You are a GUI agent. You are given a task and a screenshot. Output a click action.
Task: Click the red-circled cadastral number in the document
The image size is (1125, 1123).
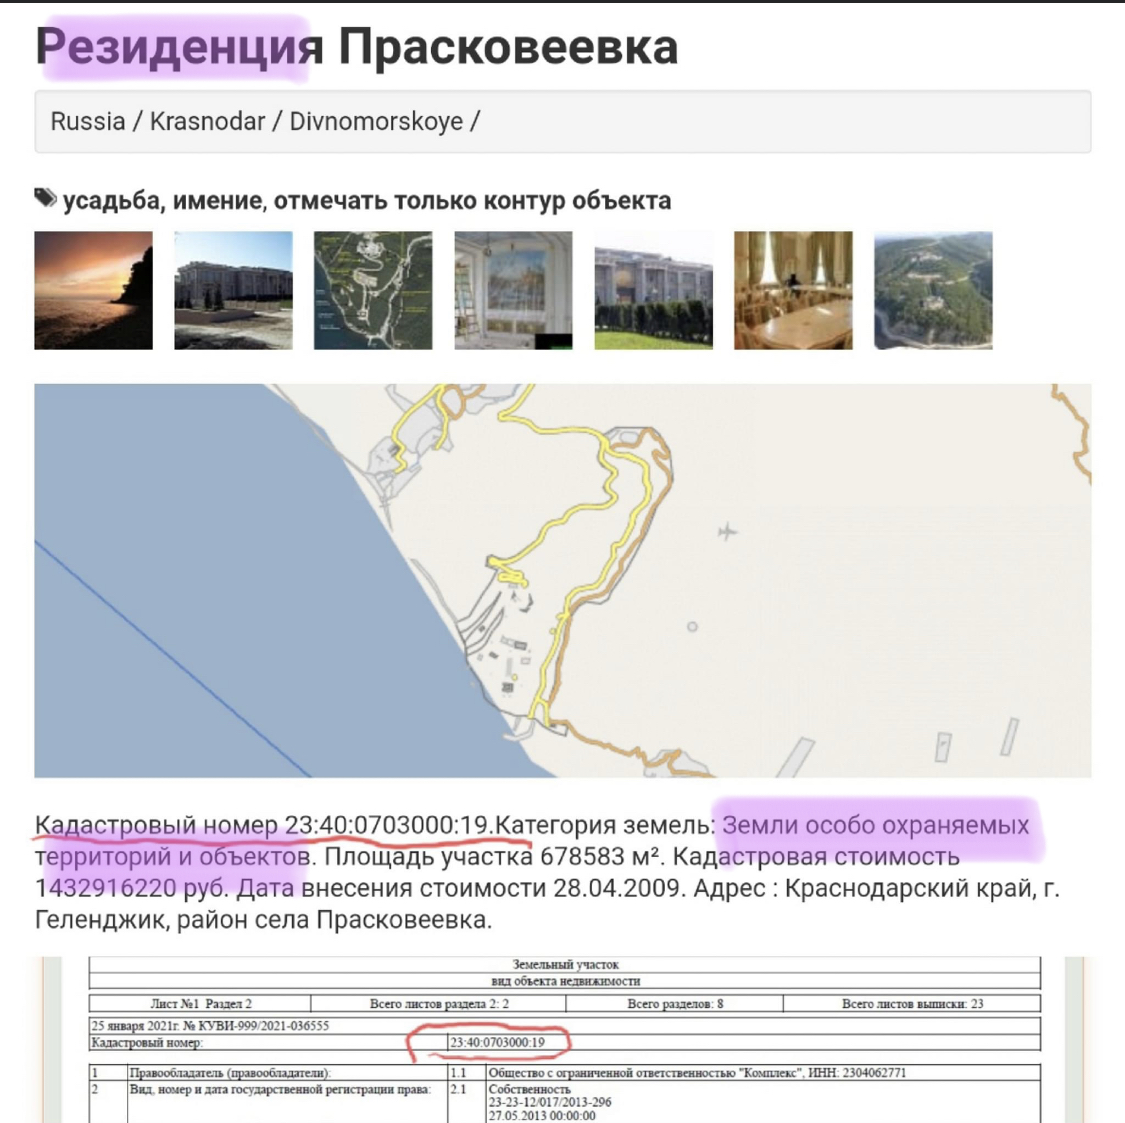(497, 1042)
